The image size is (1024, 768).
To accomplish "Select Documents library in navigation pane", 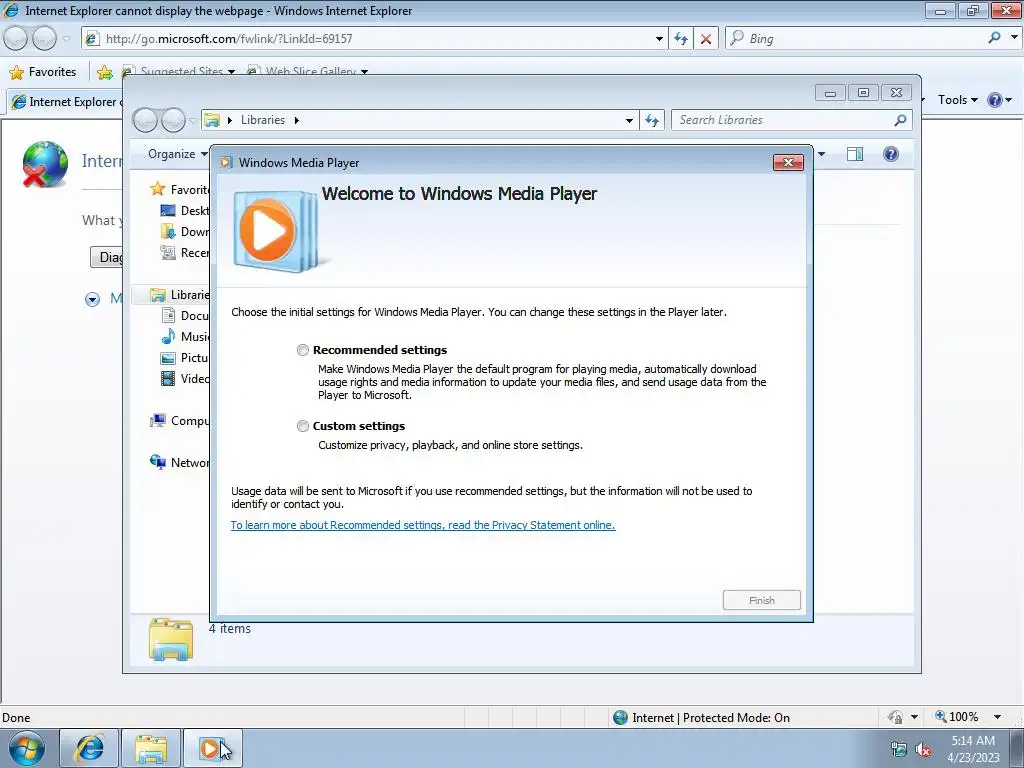I will 185,315.
